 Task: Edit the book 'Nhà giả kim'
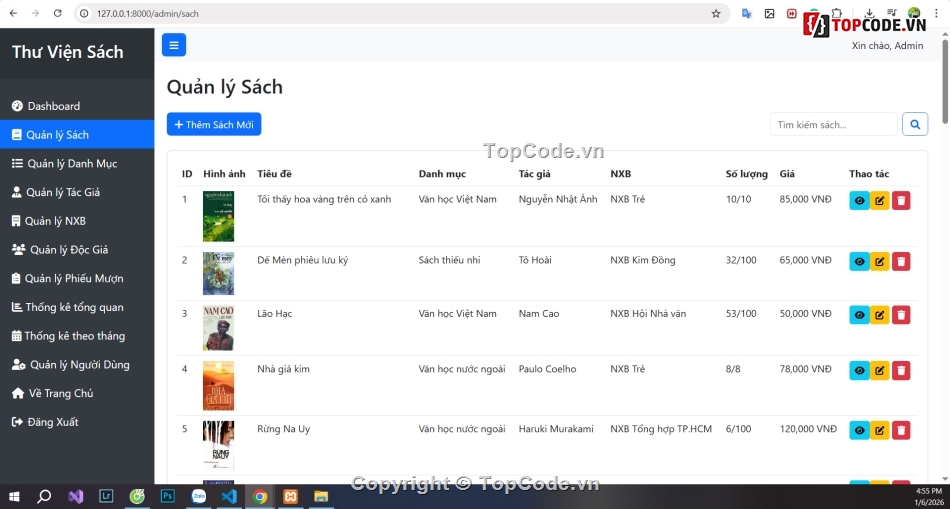[x=880, y=370]
